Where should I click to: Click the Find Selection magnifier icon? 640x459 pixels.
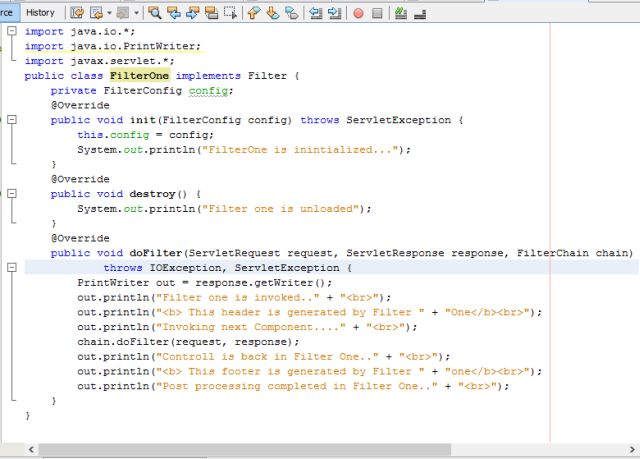coord(154,13)
